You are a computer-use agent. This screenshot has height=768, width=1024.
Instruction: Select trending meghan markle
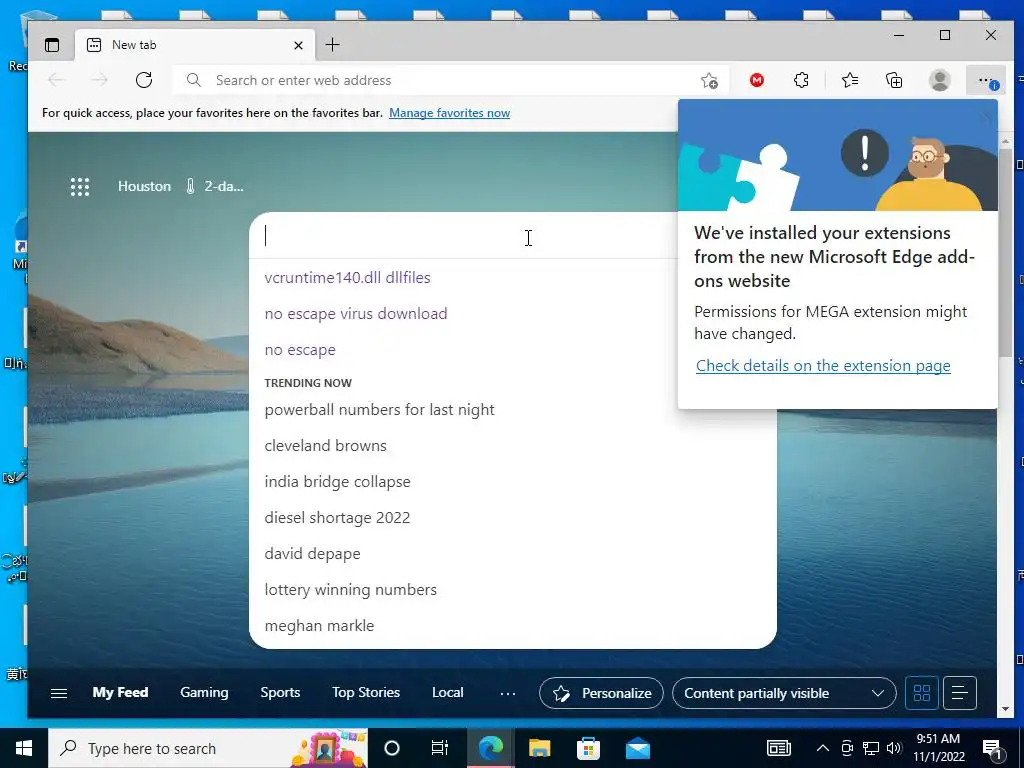click(319, 625)
